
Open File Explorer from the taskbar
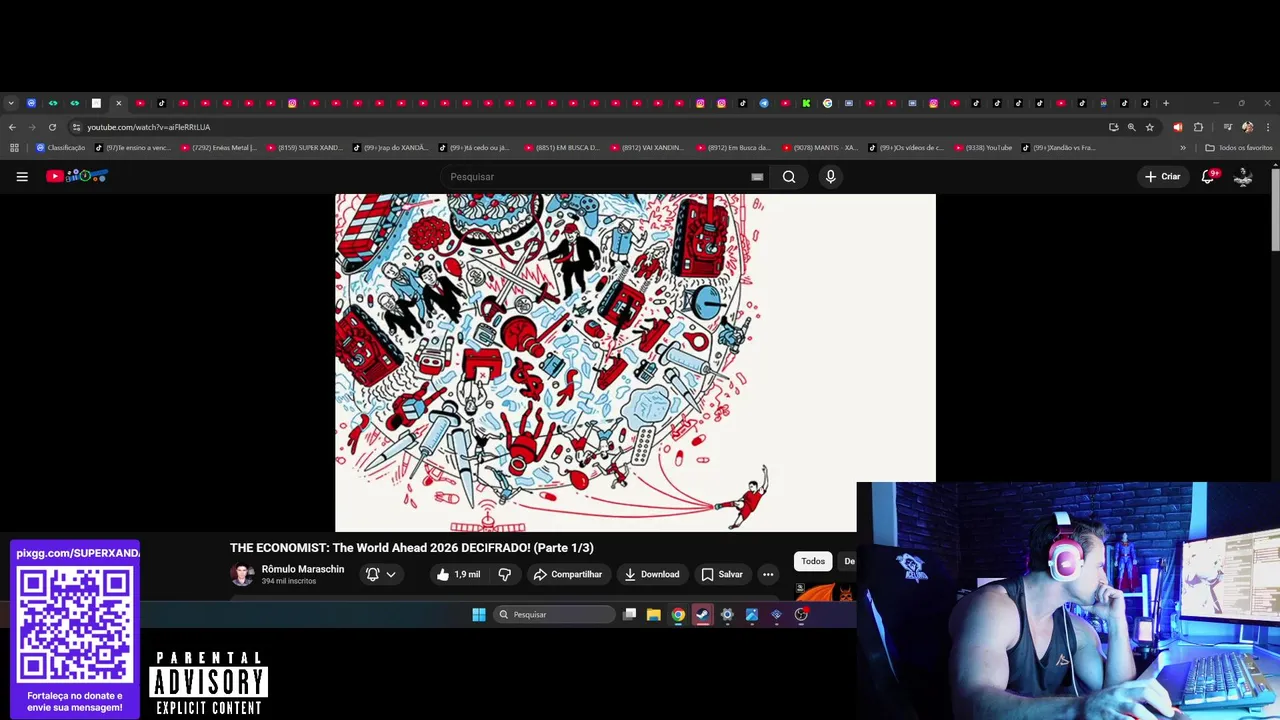click(653, 614)
